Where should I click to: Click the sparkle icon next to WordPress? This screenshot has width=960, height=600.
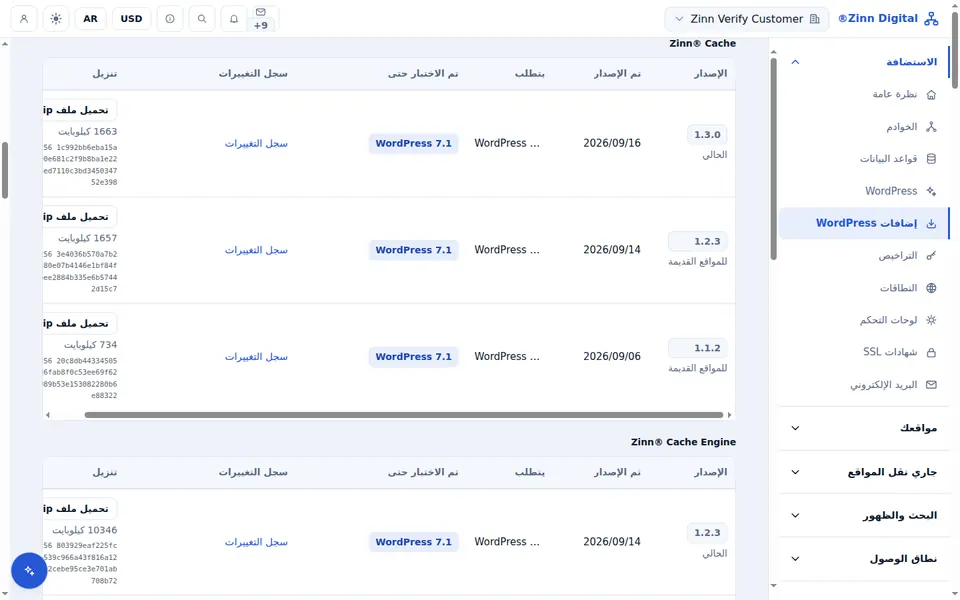(931, 191)
